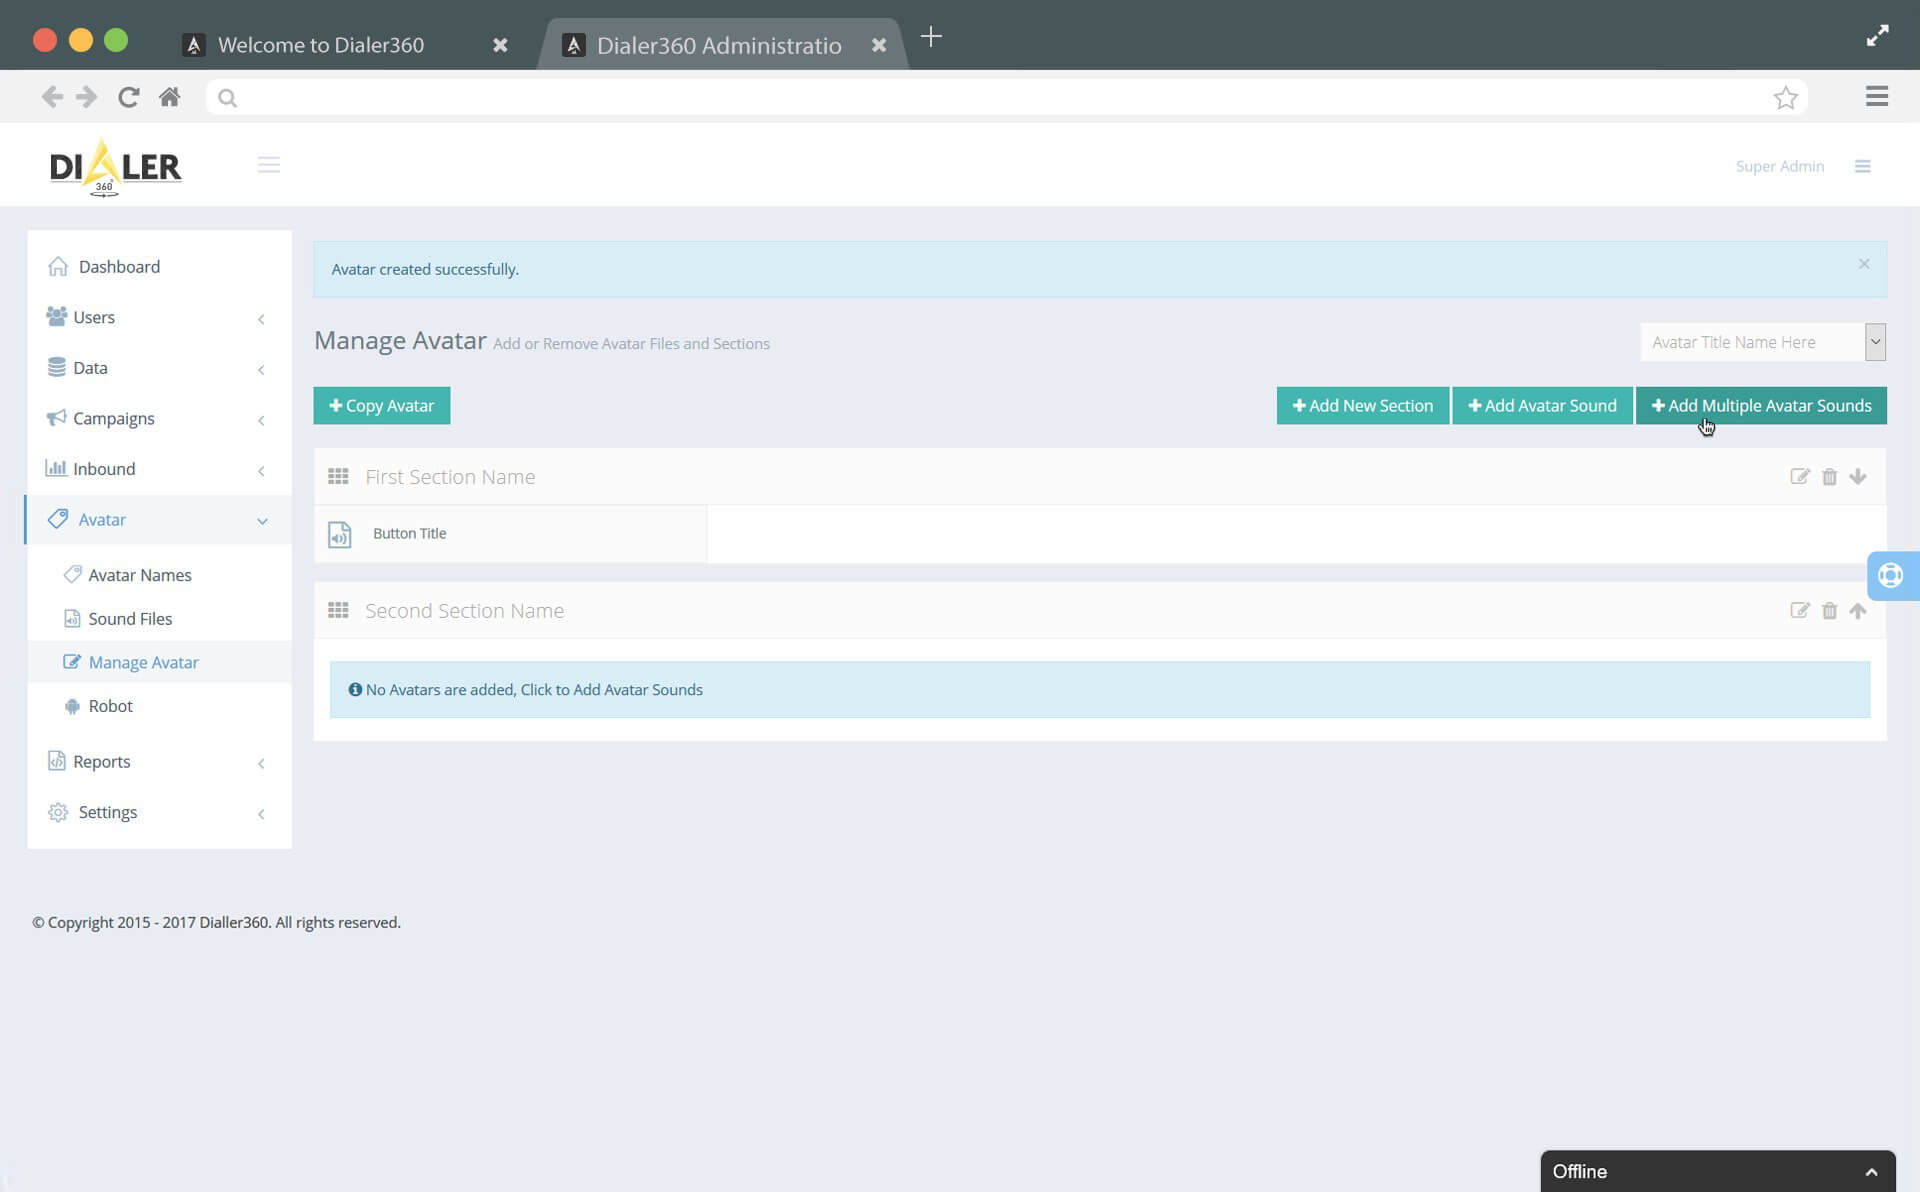
Task: Select Sound Files in the sidebar
Action: [x=131, y=618]
